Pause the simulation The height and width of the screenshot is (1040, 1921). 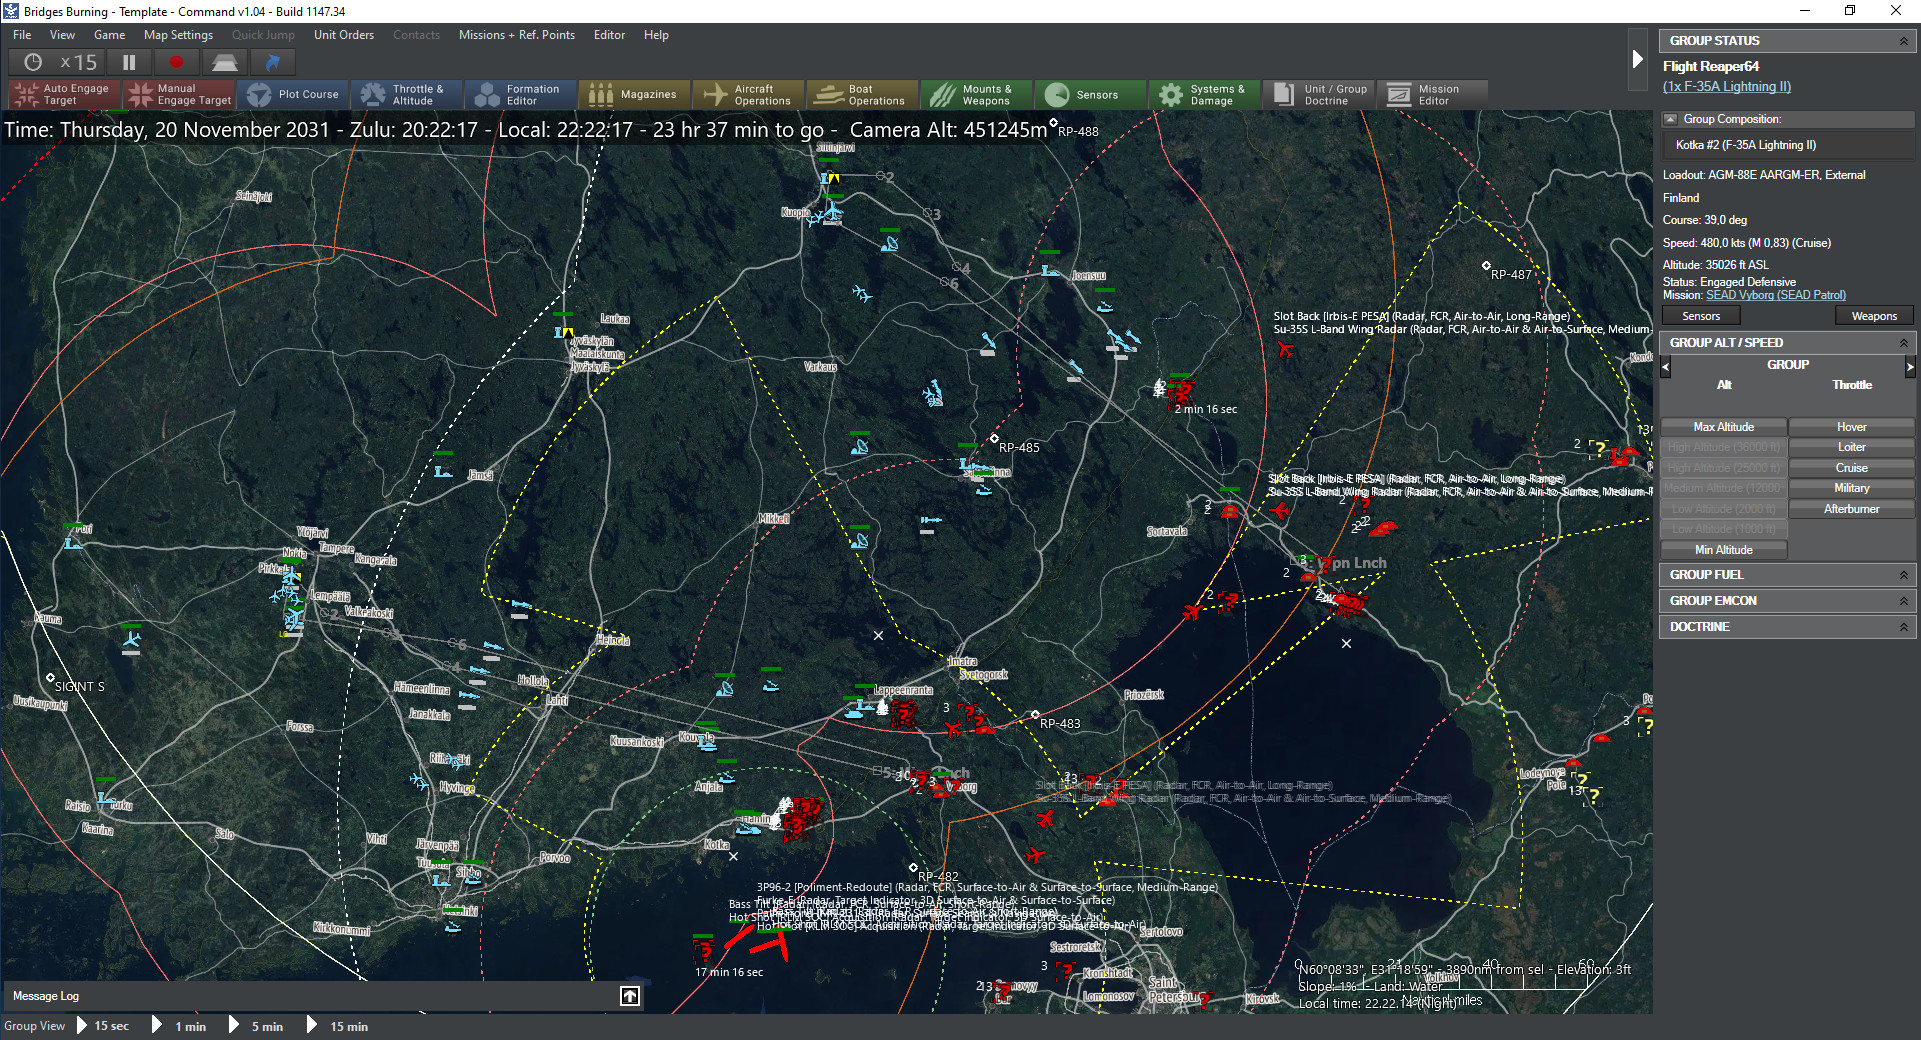[129, 62]
